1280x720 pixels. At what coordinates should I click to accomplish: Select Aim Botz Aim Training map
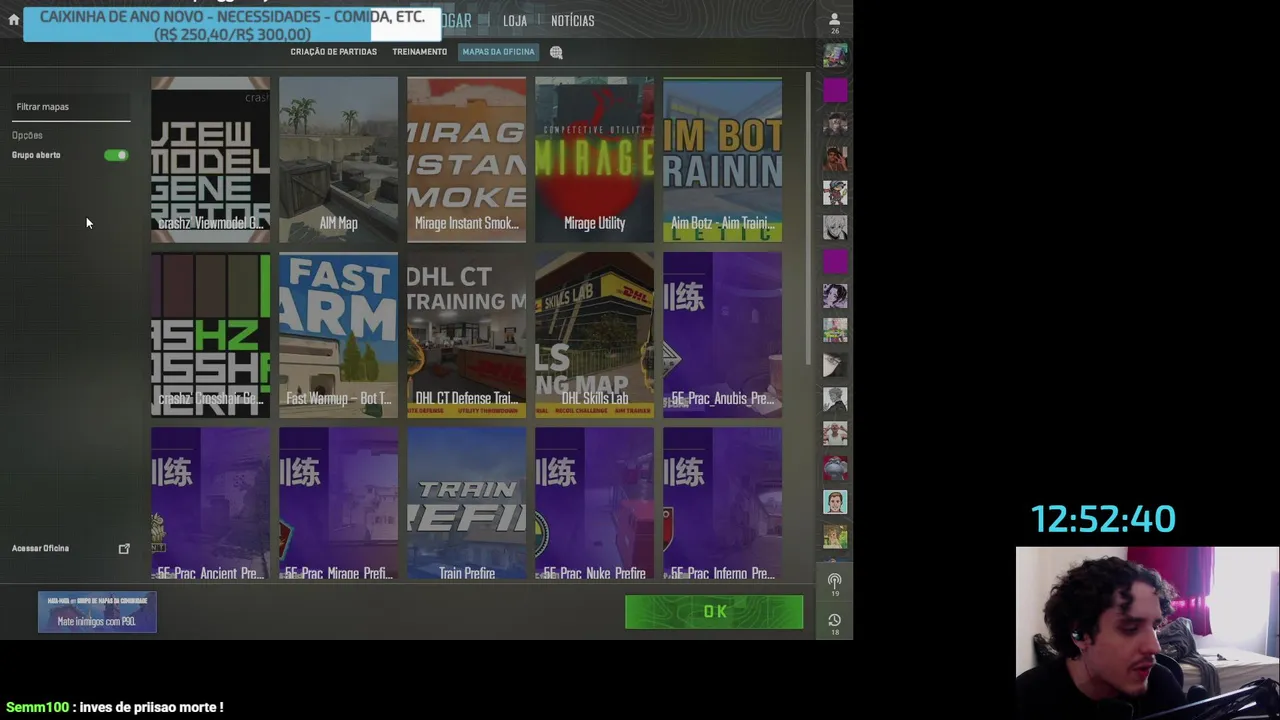tap(722, 159)
